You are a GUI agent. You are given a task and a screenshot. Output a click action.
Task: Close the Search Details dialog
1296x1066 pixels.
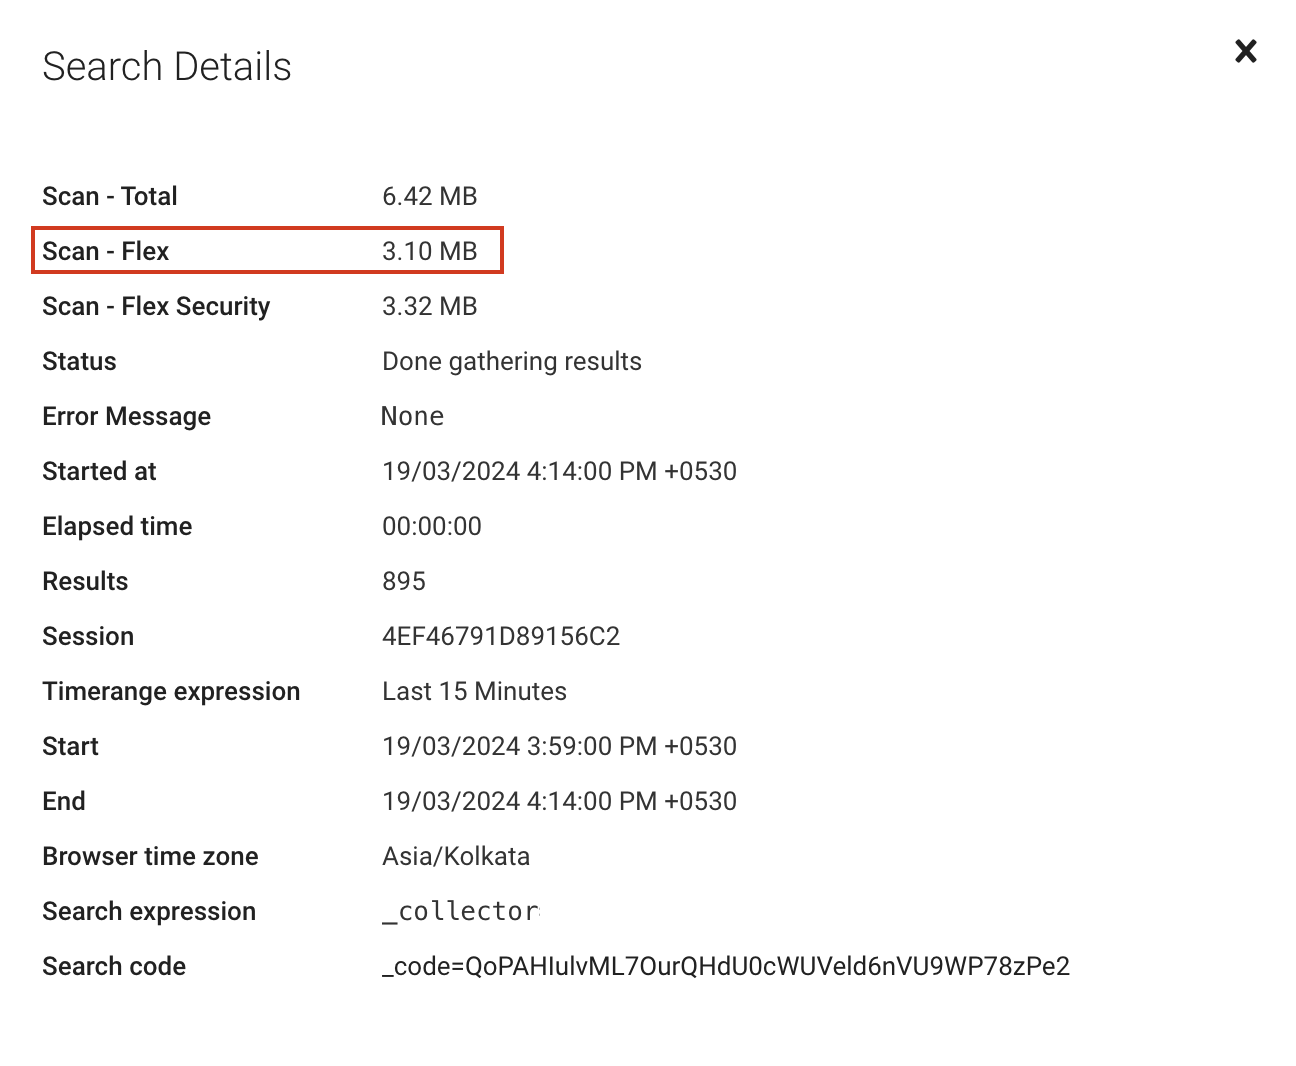[x=1245, y=51]
